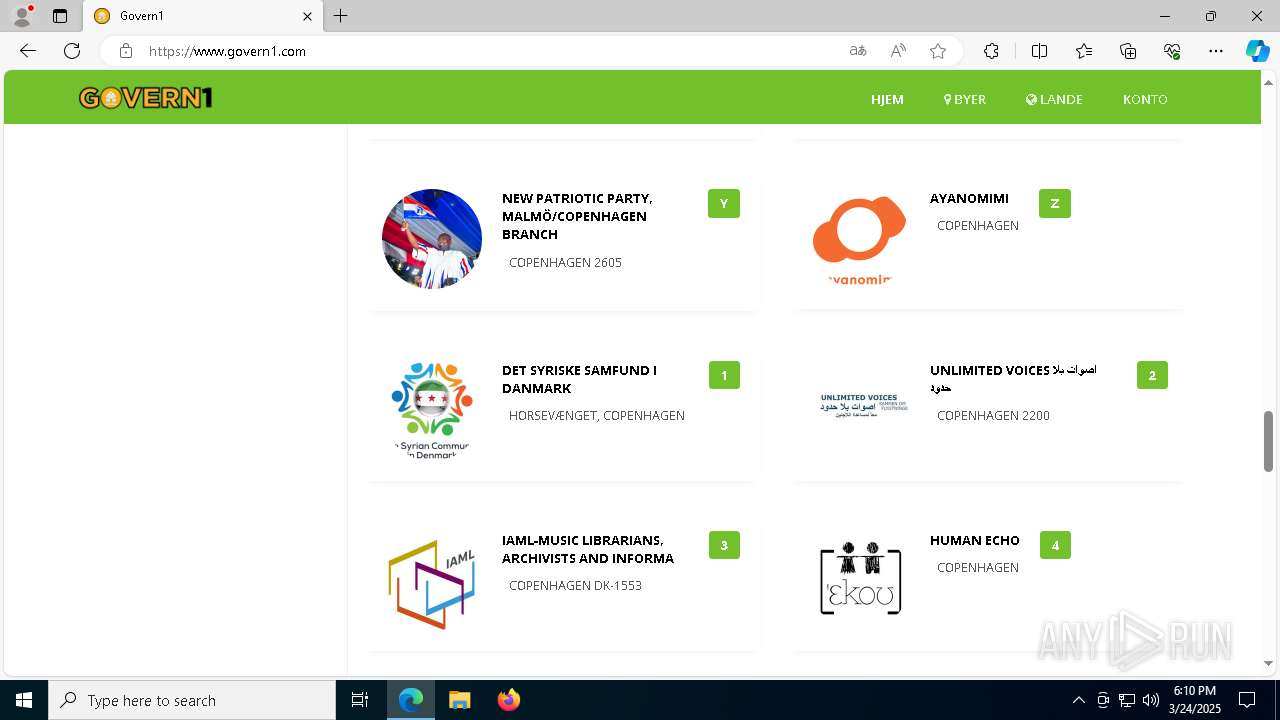Viewport: 1280px width, 720px height.
Task: Open the Windows Start menu
Action: coord(24,700)
